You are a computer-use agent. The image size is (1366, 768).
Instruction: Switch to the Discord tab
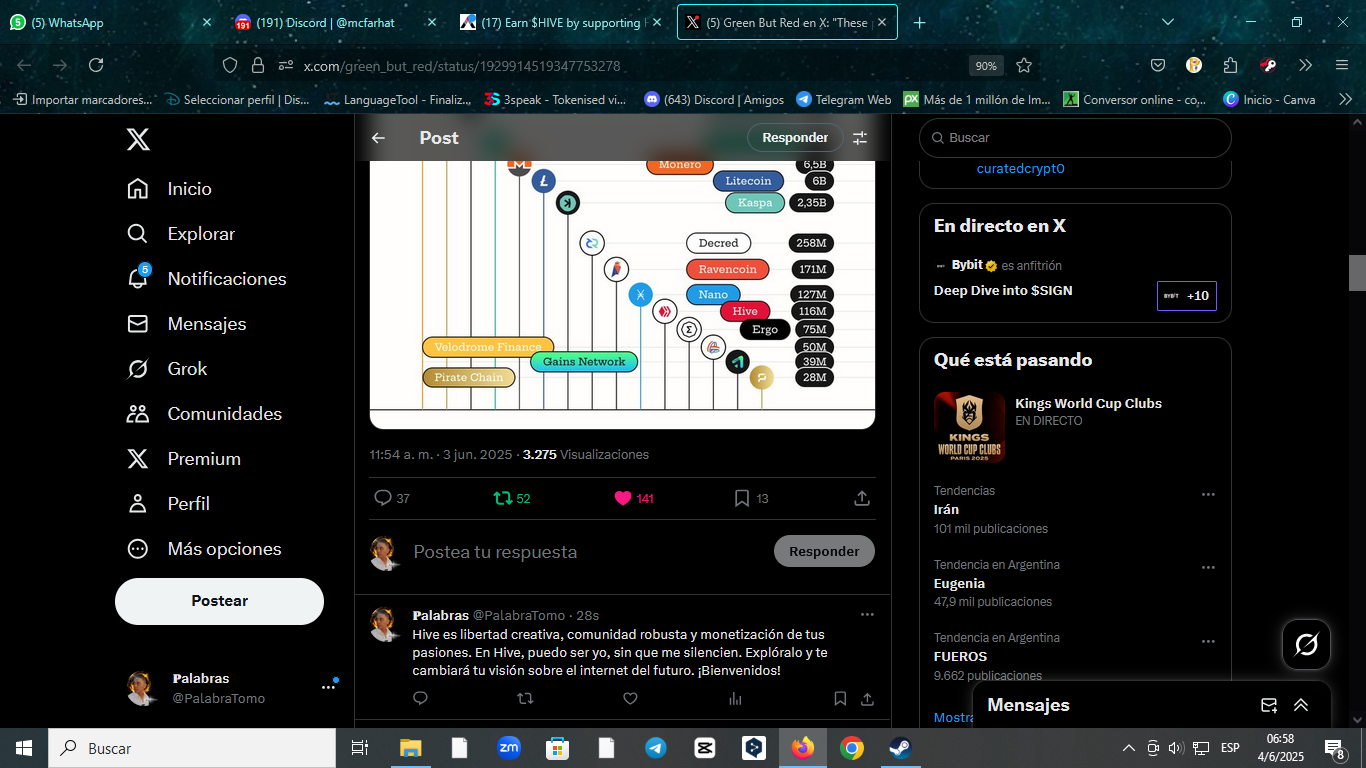(x=336, y=22)
